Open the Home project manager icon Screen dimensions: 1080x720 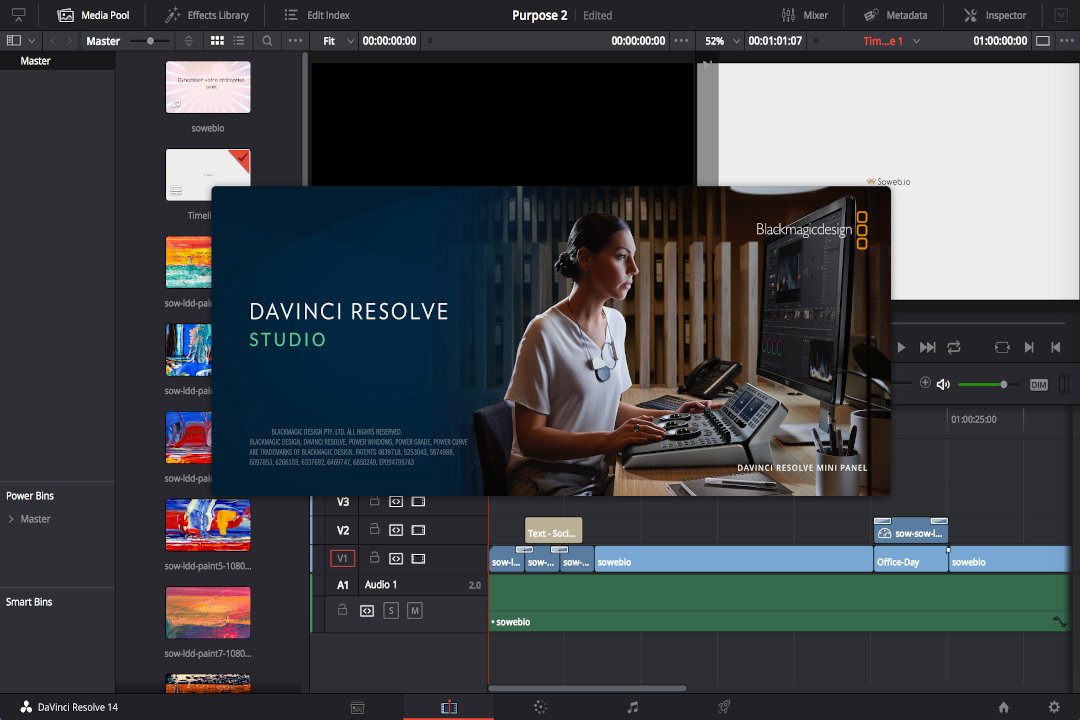(1004, 707)
